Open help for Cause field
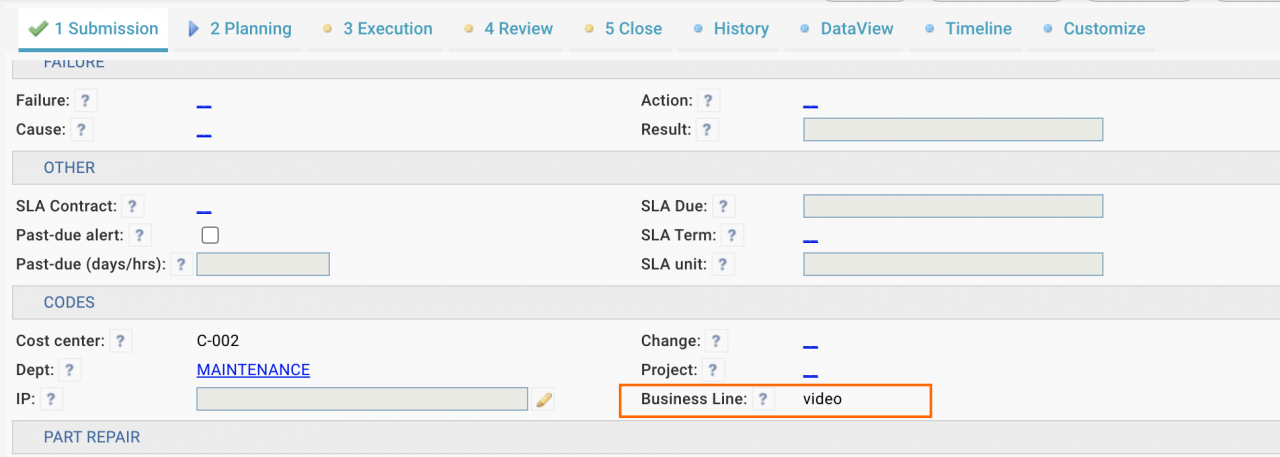The height and width of the screenshot is (457, 1280). [x=82, y=130]
